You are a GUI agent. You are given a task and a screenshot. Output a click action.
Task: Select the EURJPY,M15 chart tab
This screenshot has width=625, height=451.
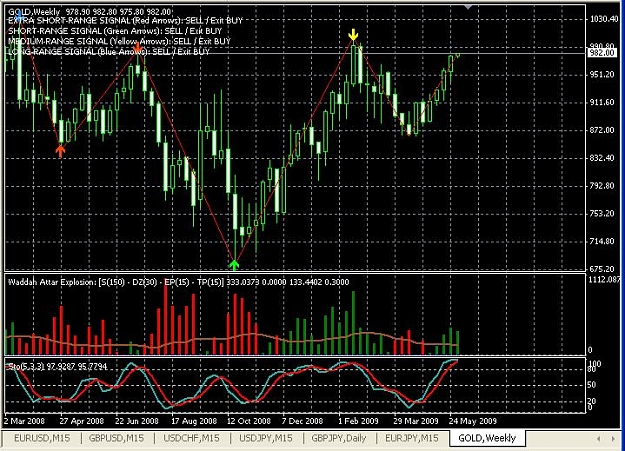(411, 438)
